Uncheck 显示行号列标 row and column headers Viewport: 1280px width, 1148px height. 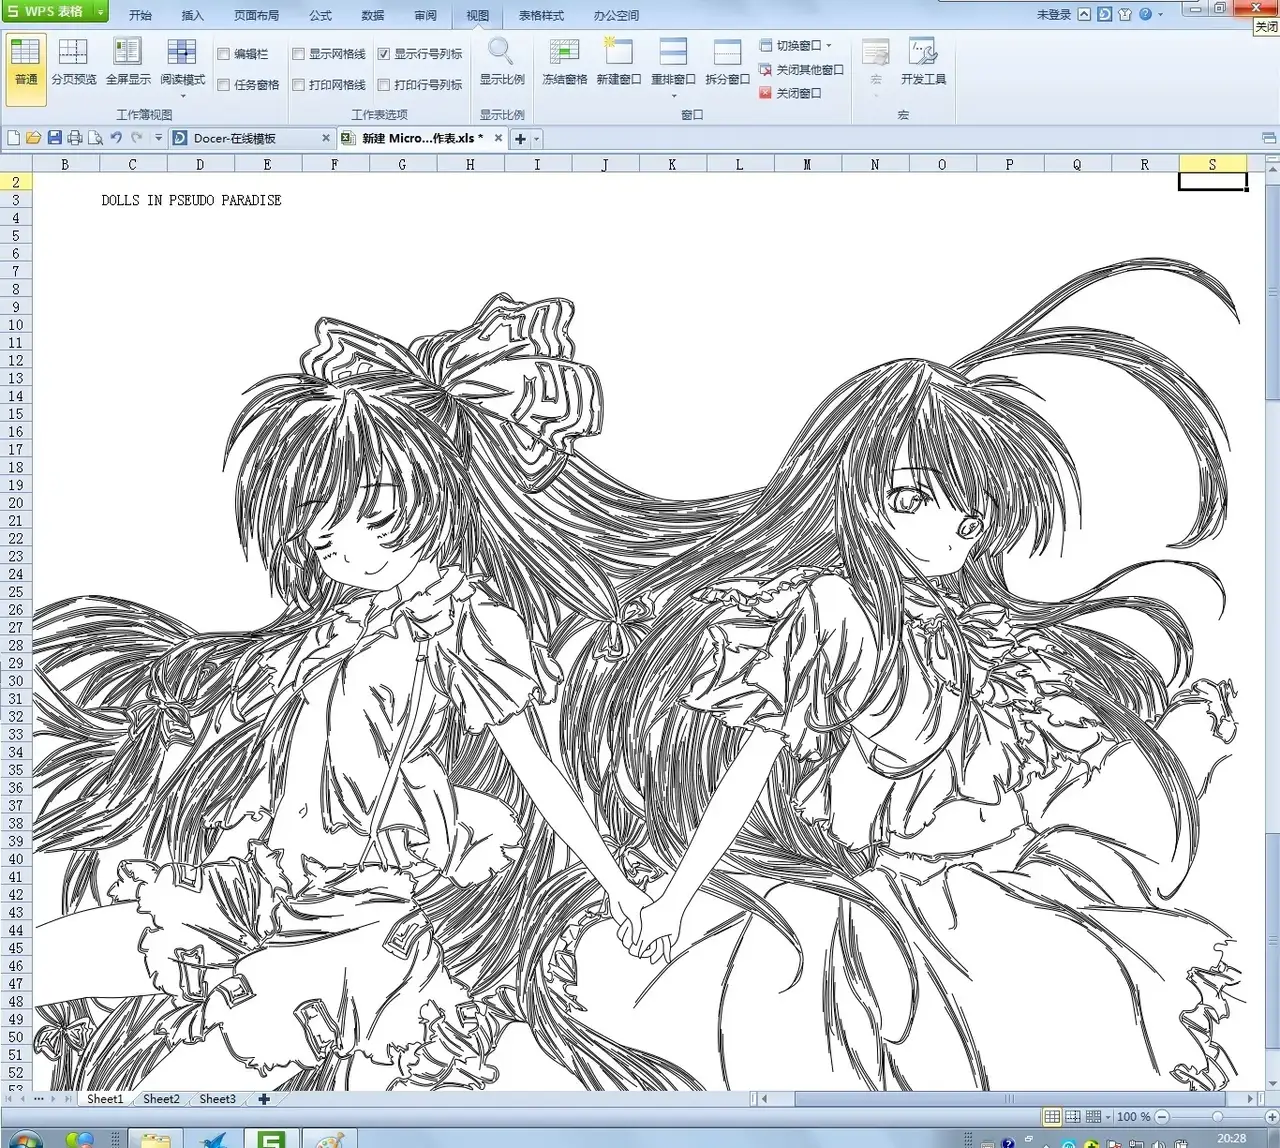(x=384, y=54)
